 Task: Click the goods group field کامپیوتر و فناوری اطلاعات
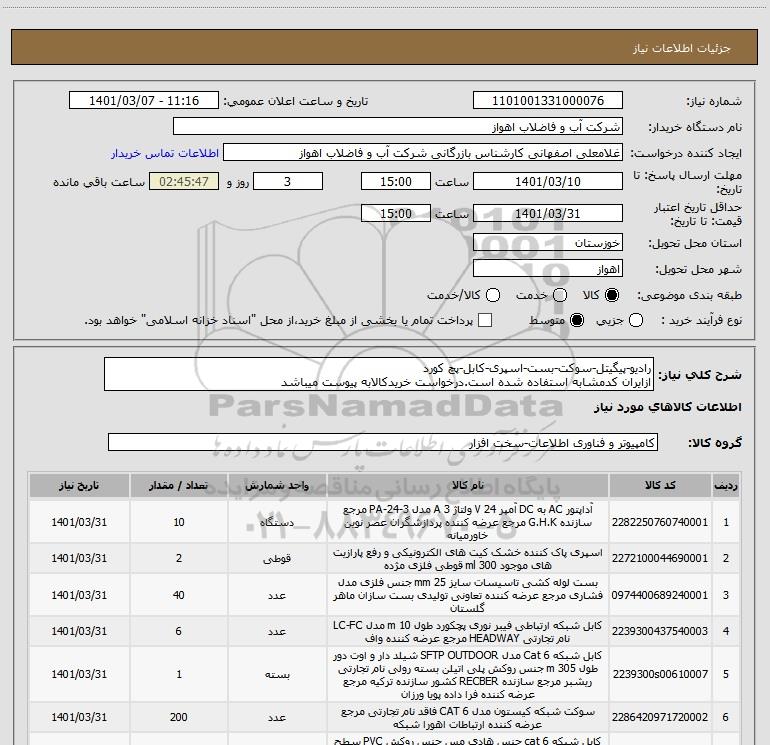pos(383,442)
